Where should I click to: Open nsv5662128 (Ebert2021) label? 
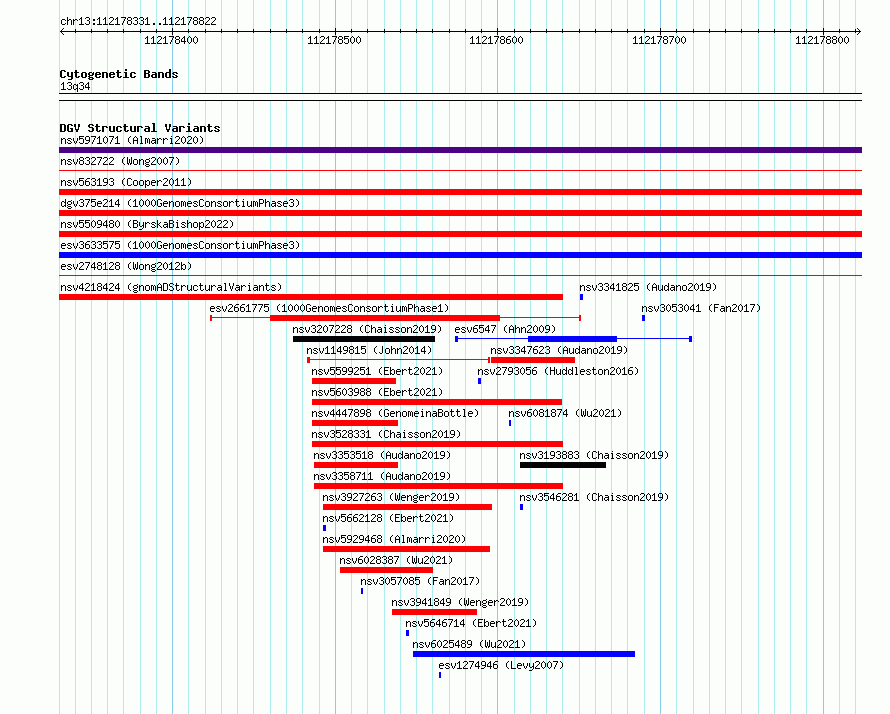click(x=388, y=518)
